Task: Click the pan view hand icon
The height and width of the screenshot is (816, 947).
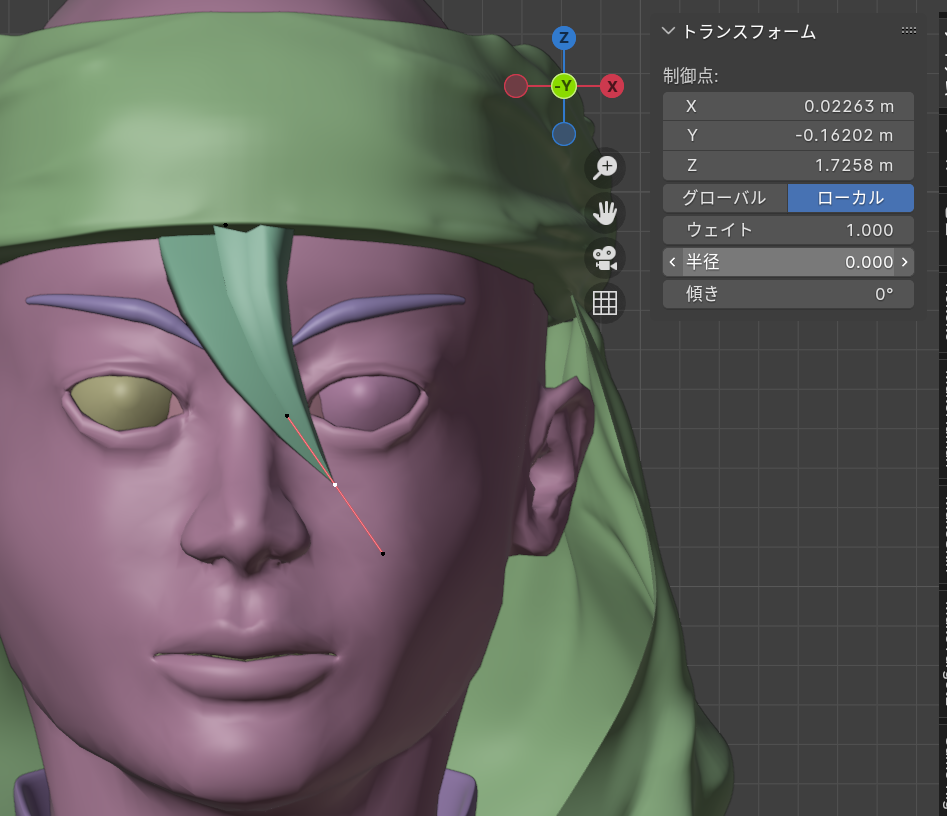Action: (605, 213)
